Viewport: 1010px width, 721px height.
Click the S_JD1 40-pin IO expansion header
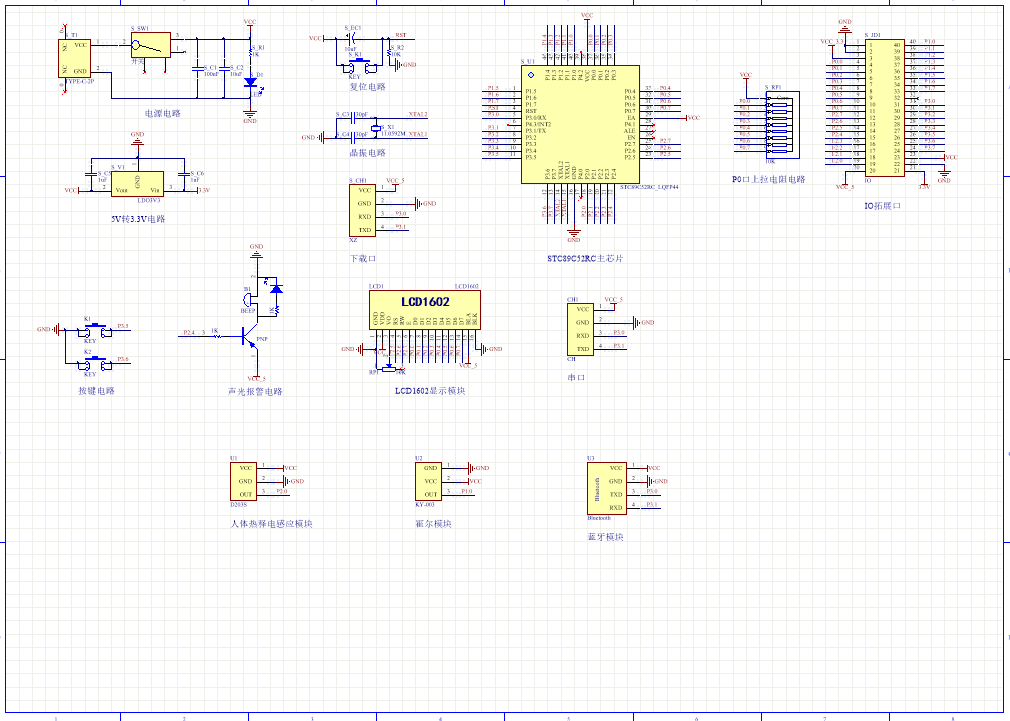[x=884, y=108]
